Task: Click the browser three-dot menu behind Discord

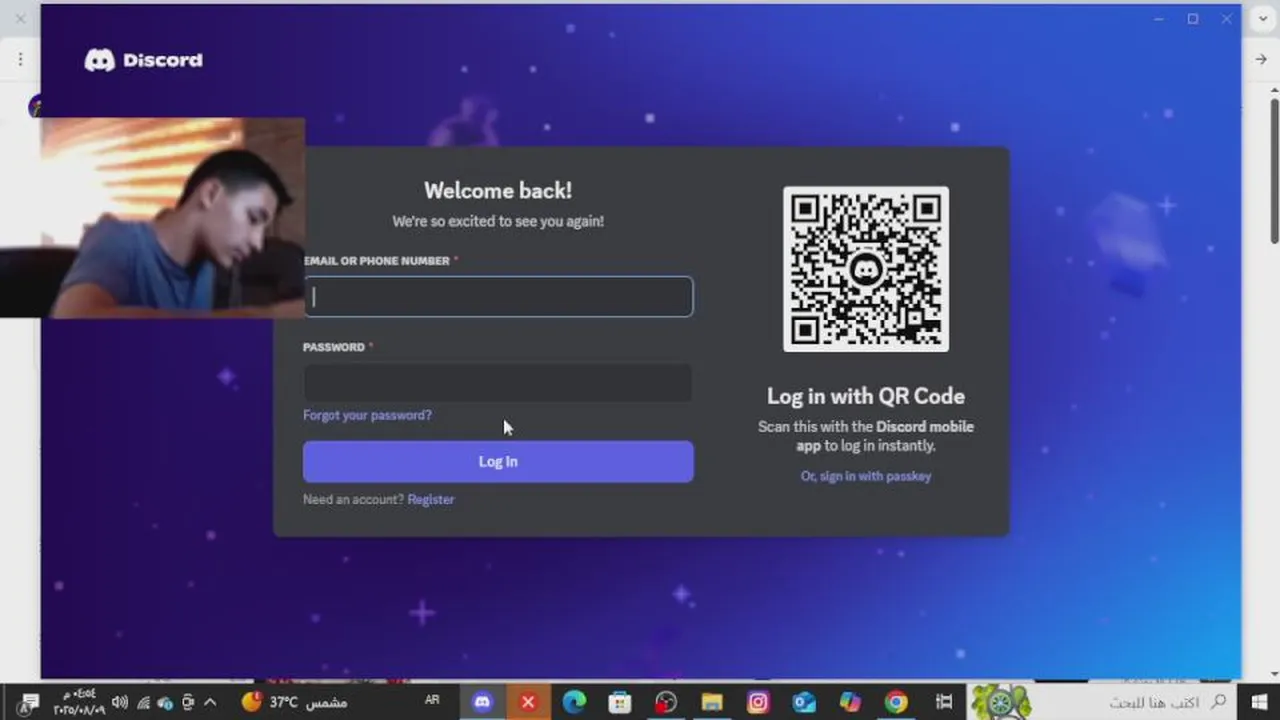Action: [19, 59]
